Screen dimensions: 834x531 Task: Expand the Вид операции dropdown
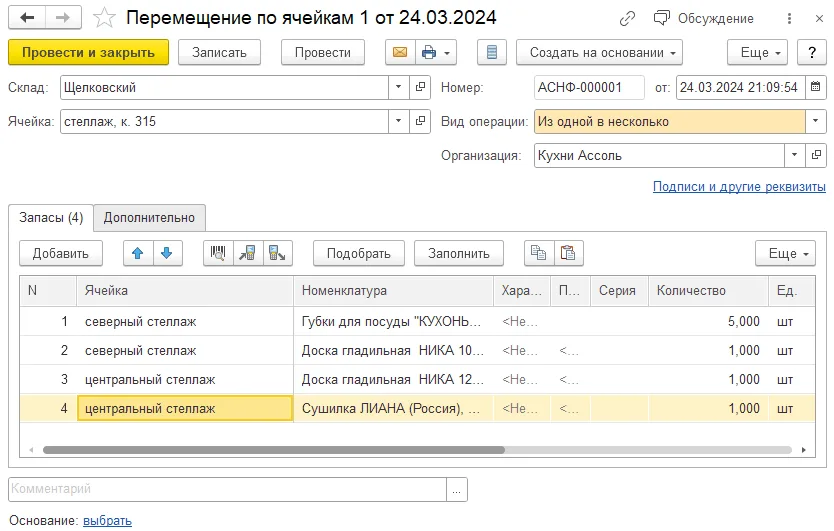tap(815, 121)
